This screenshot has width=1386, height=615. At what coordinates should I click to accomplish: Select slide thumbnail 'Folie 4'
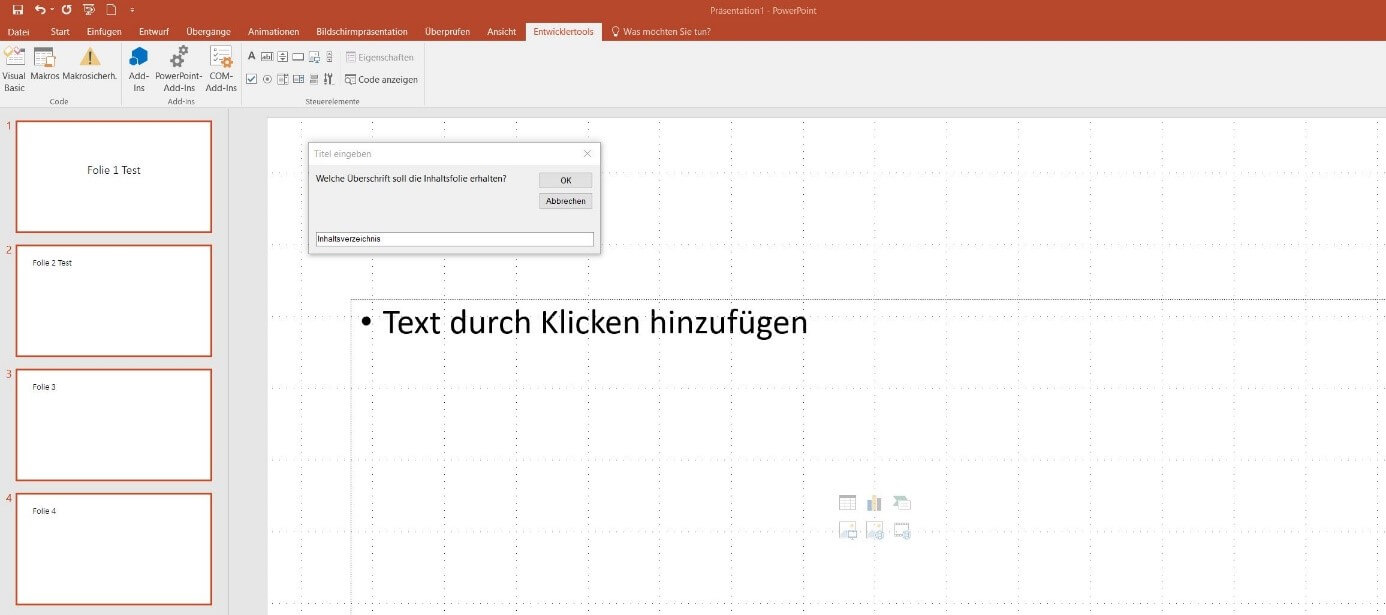pyautogui.click(x=114, y=548)
